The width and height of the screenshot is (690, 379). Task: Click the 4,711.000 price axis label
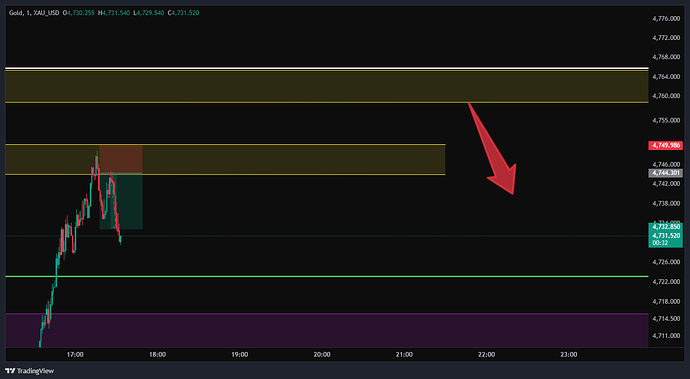[666, 336]
